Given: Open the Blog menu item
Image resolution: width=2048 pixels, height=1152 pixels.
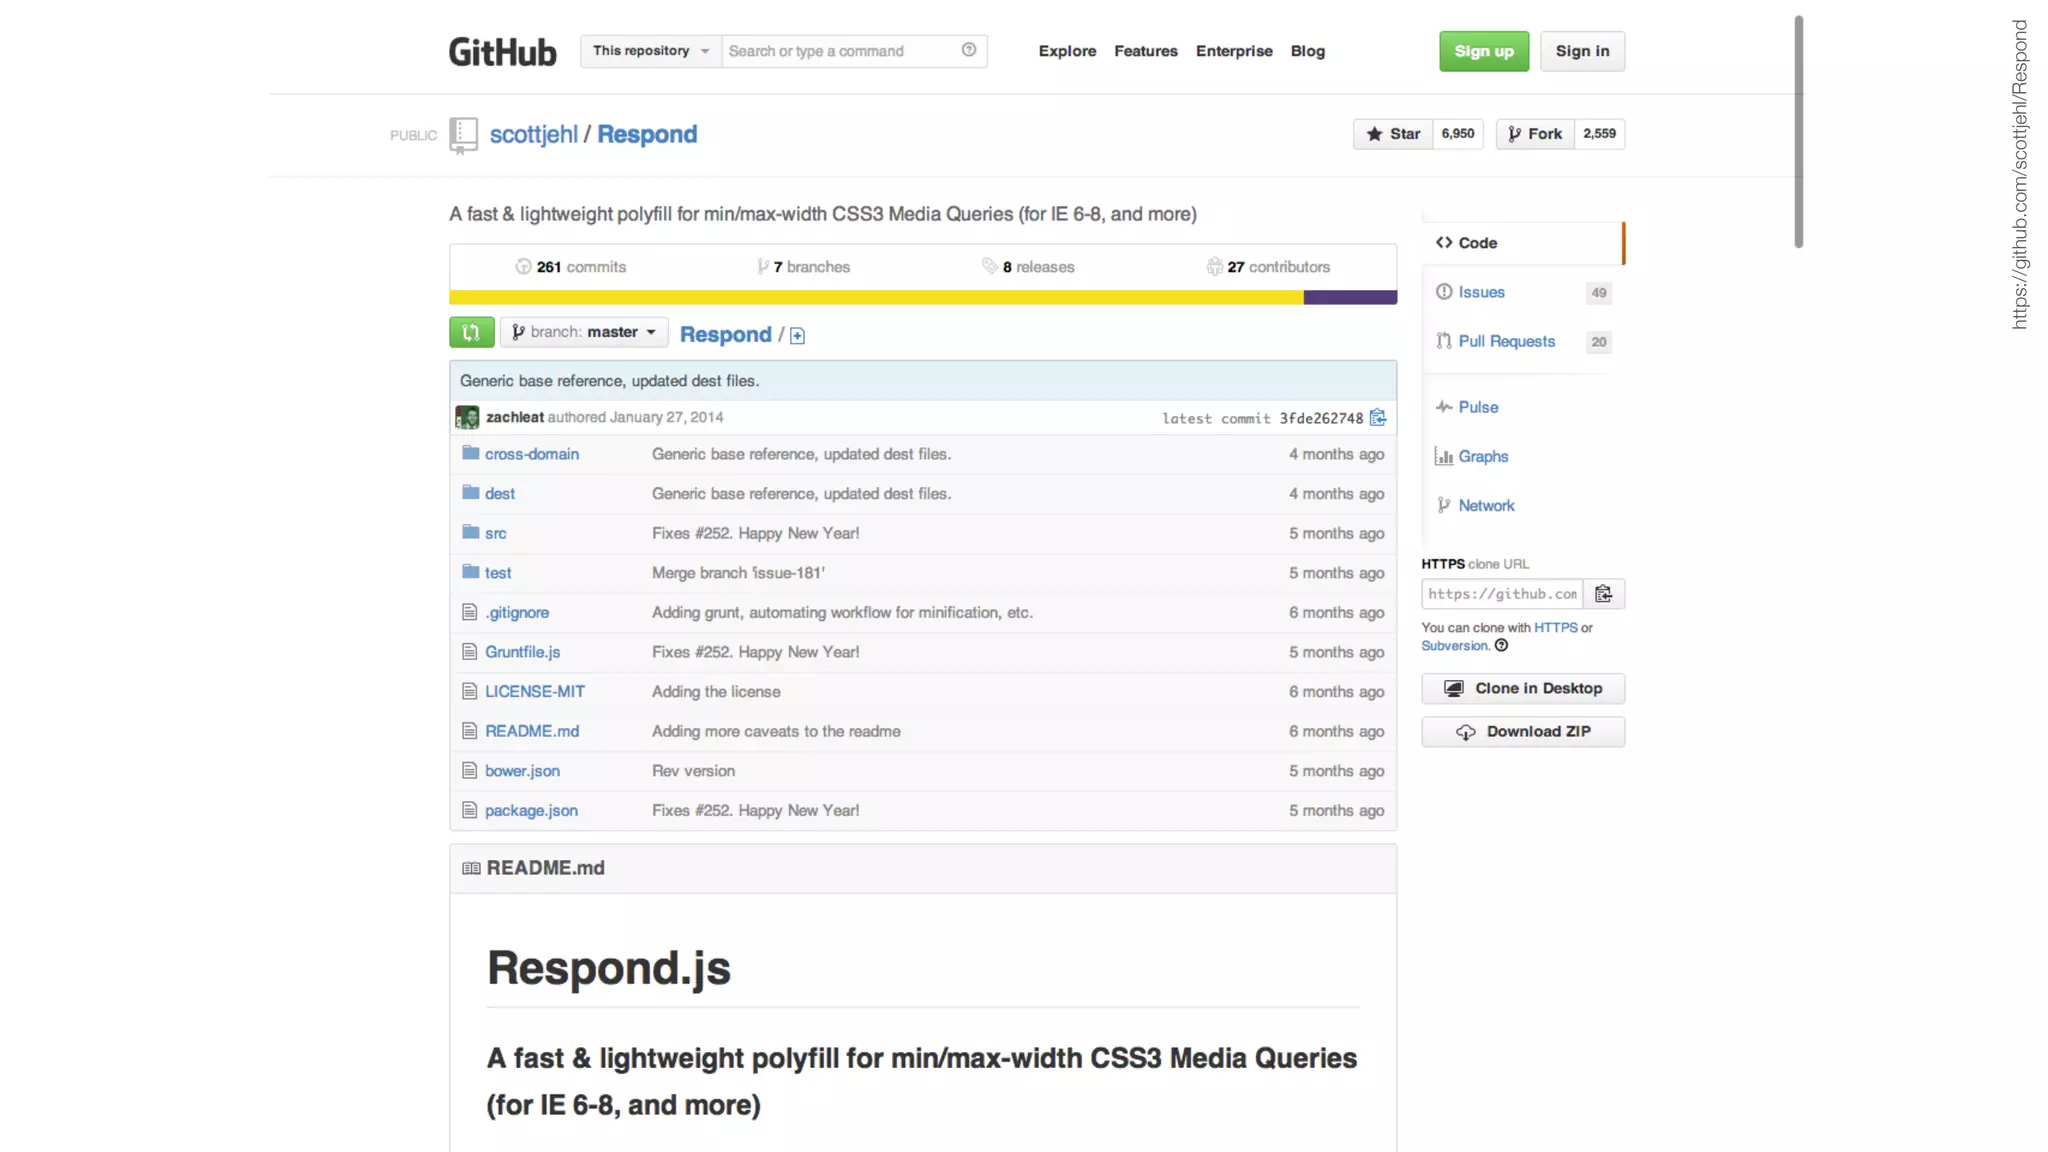Looking at the screenshot, I should click(1307, 51).
